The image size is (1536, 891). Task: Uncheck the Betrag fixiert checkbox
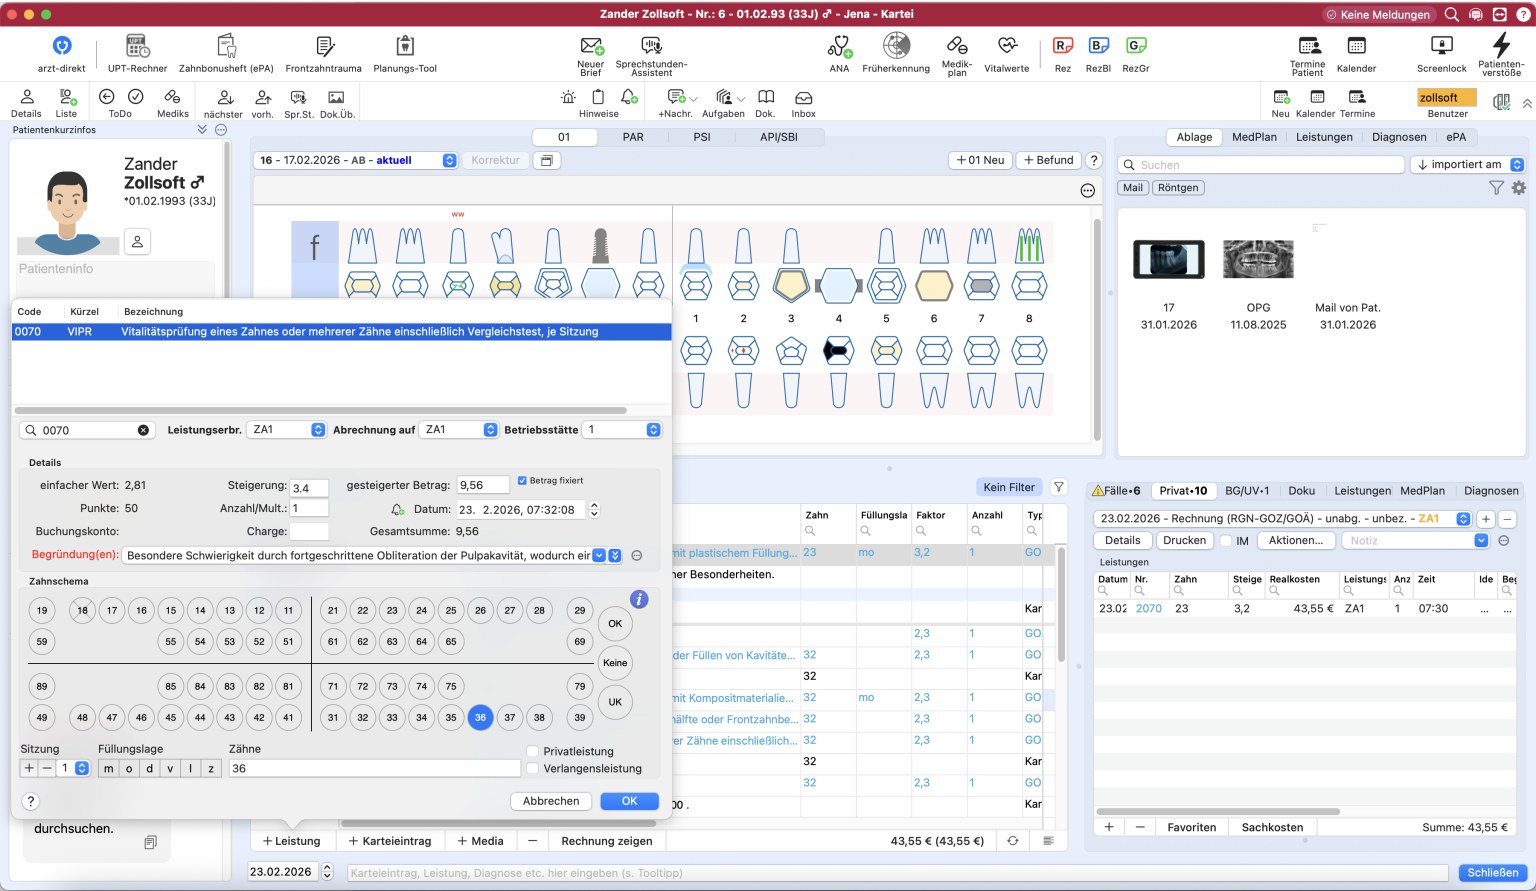522,481
